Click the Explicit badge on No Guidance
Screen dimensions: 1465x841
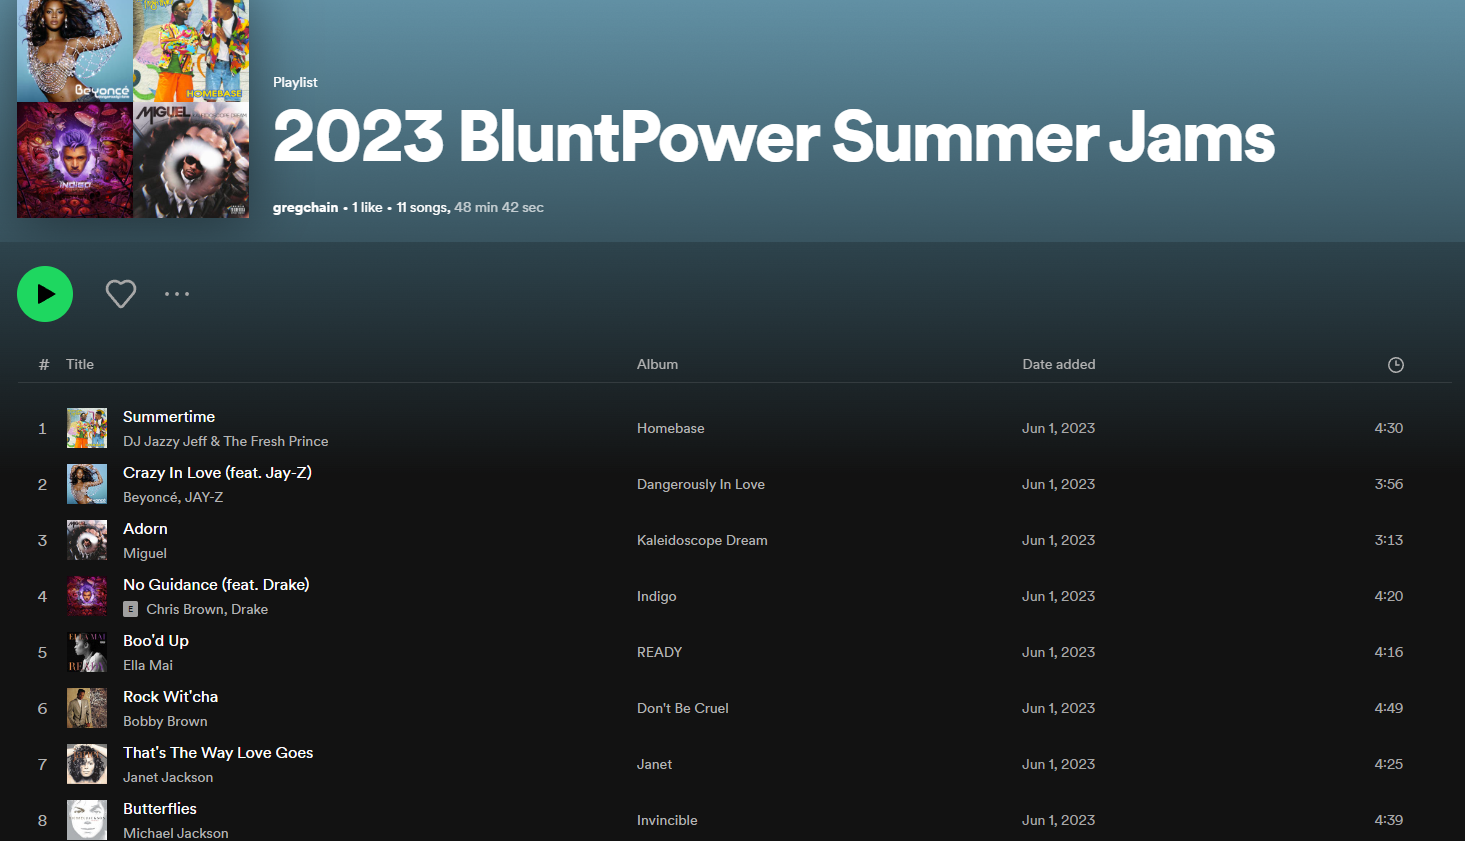pos(130,609)
